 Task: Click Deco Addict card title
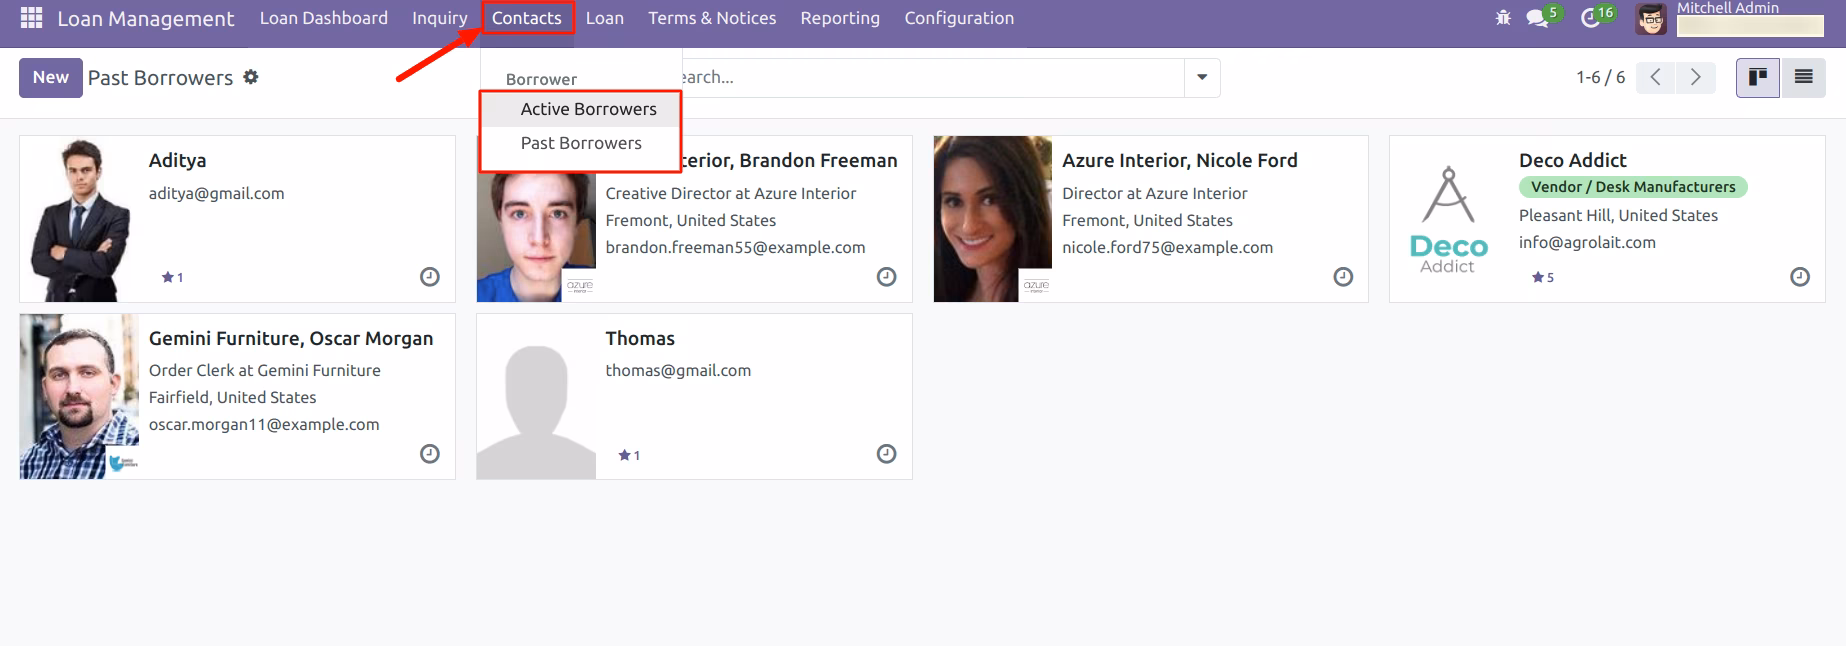click(1573, 160)
